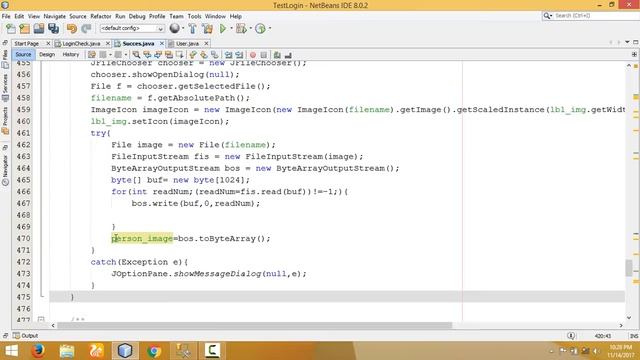
Task: Close the Succes.java tab
Action: [x=162, y=43]
